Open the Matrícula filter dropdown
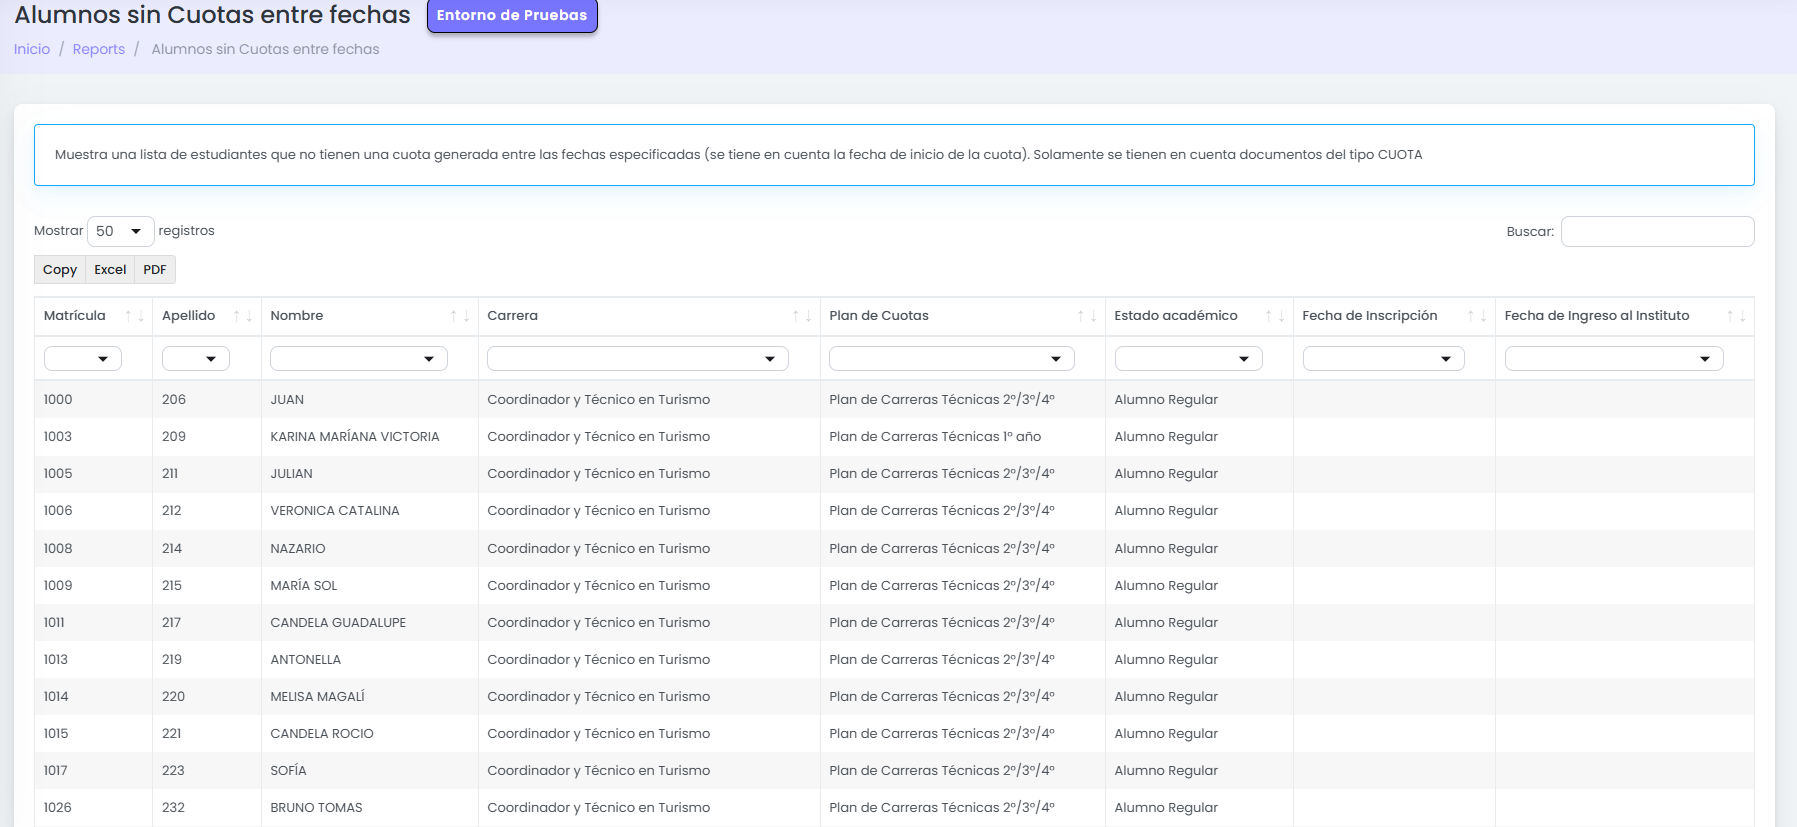 click(83, 359)
